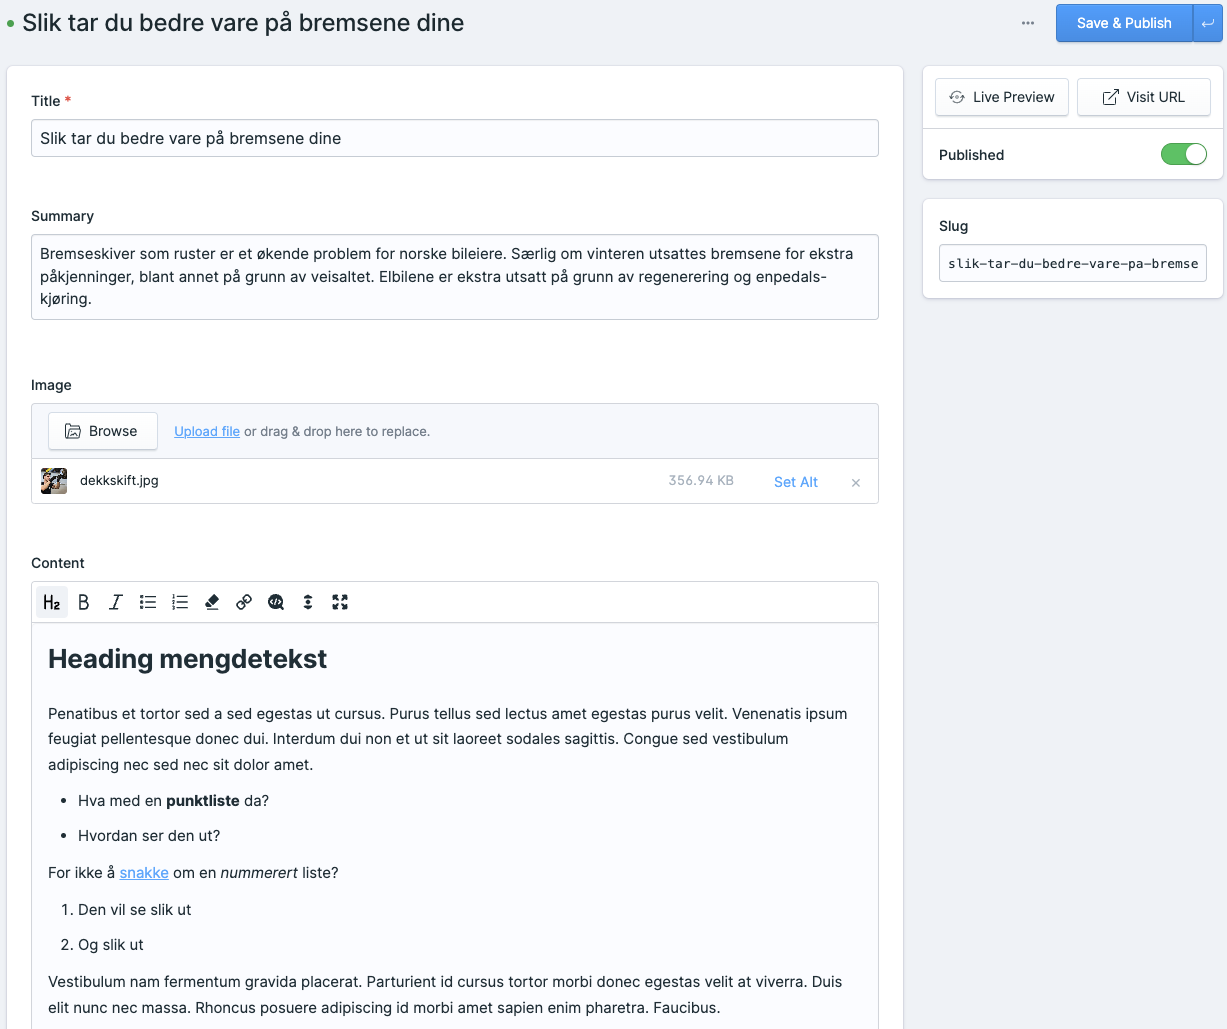Click the Save & Publish button

point(1124,23)
